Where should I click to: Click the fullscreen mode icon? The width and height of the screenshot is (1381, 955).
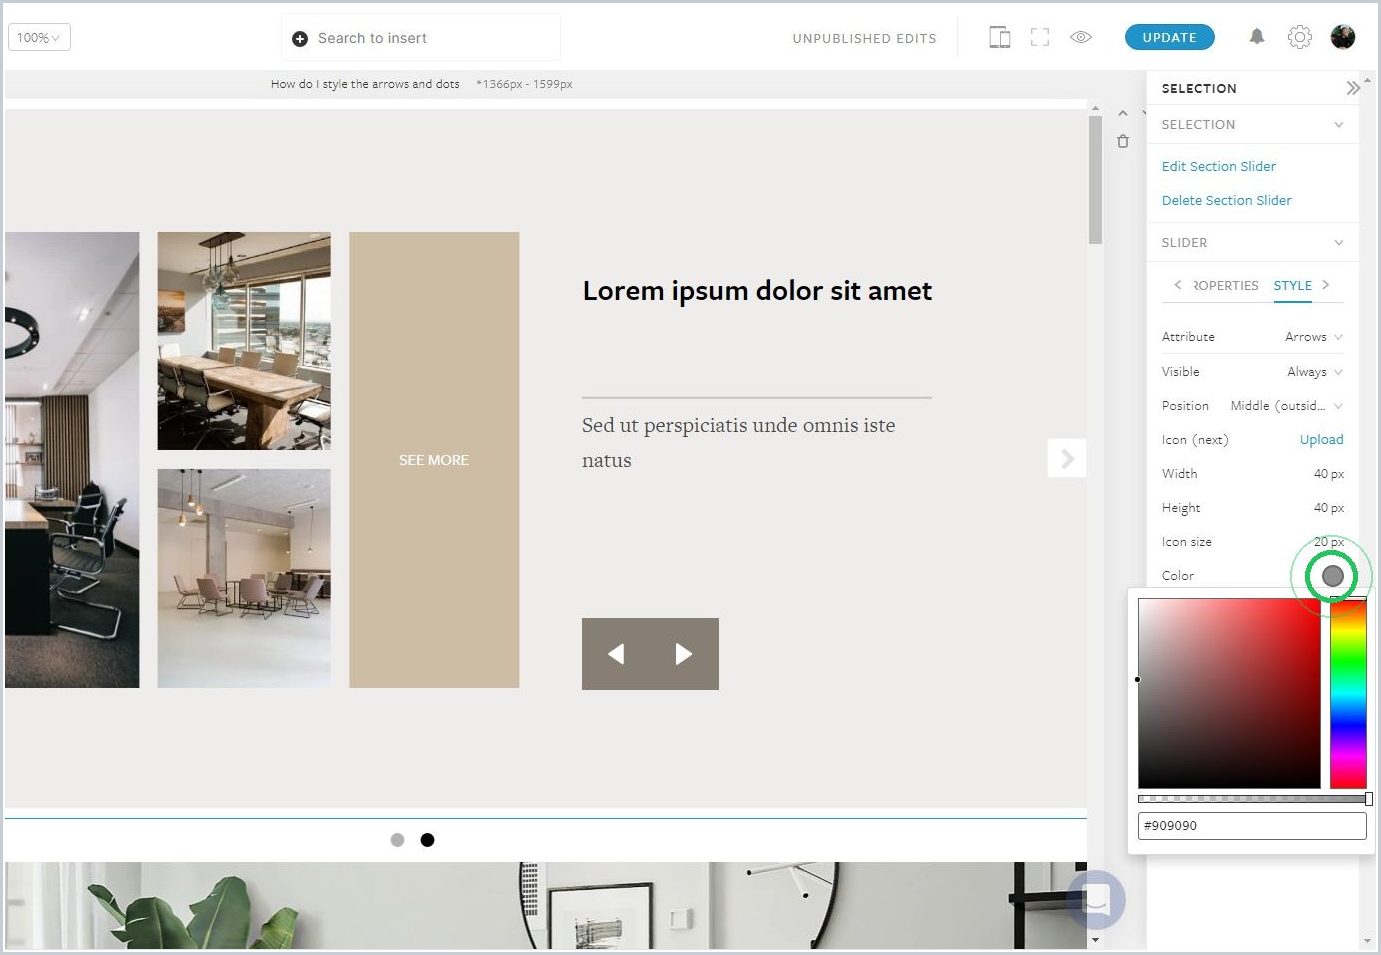[x=1040, y=38]
